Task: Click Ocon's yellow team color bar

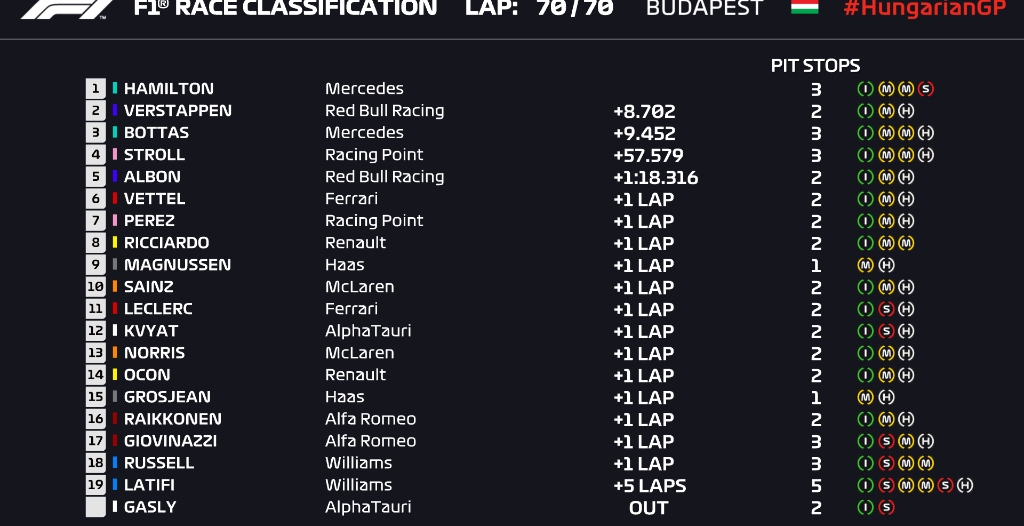Action: (115, 375)
